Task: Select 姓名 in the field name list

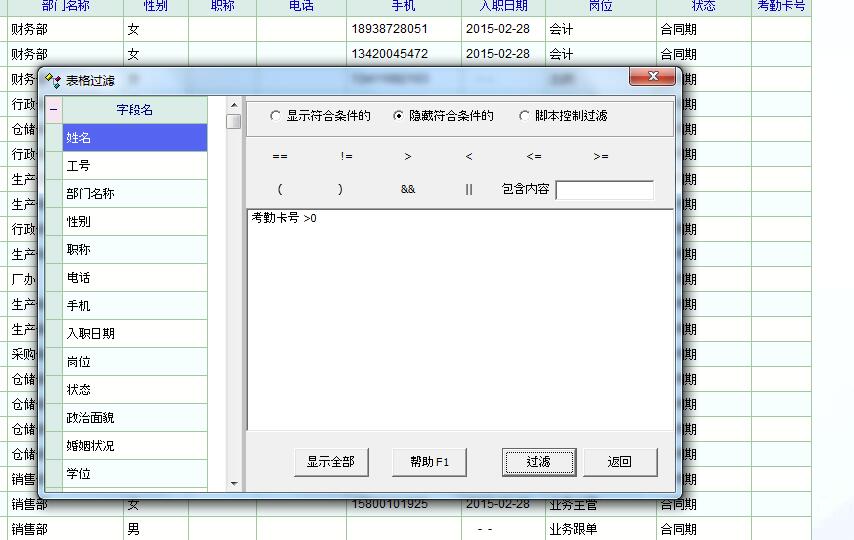Action: [x=134, y=138]
